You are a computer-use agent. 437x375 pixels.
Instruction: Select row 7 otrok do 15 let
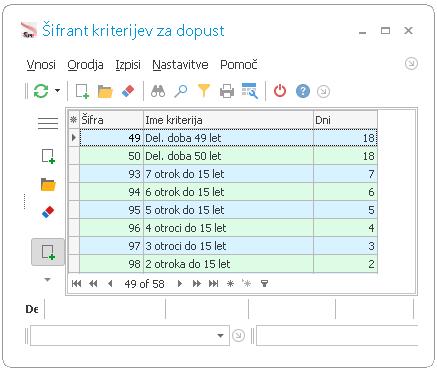[228, 174]
